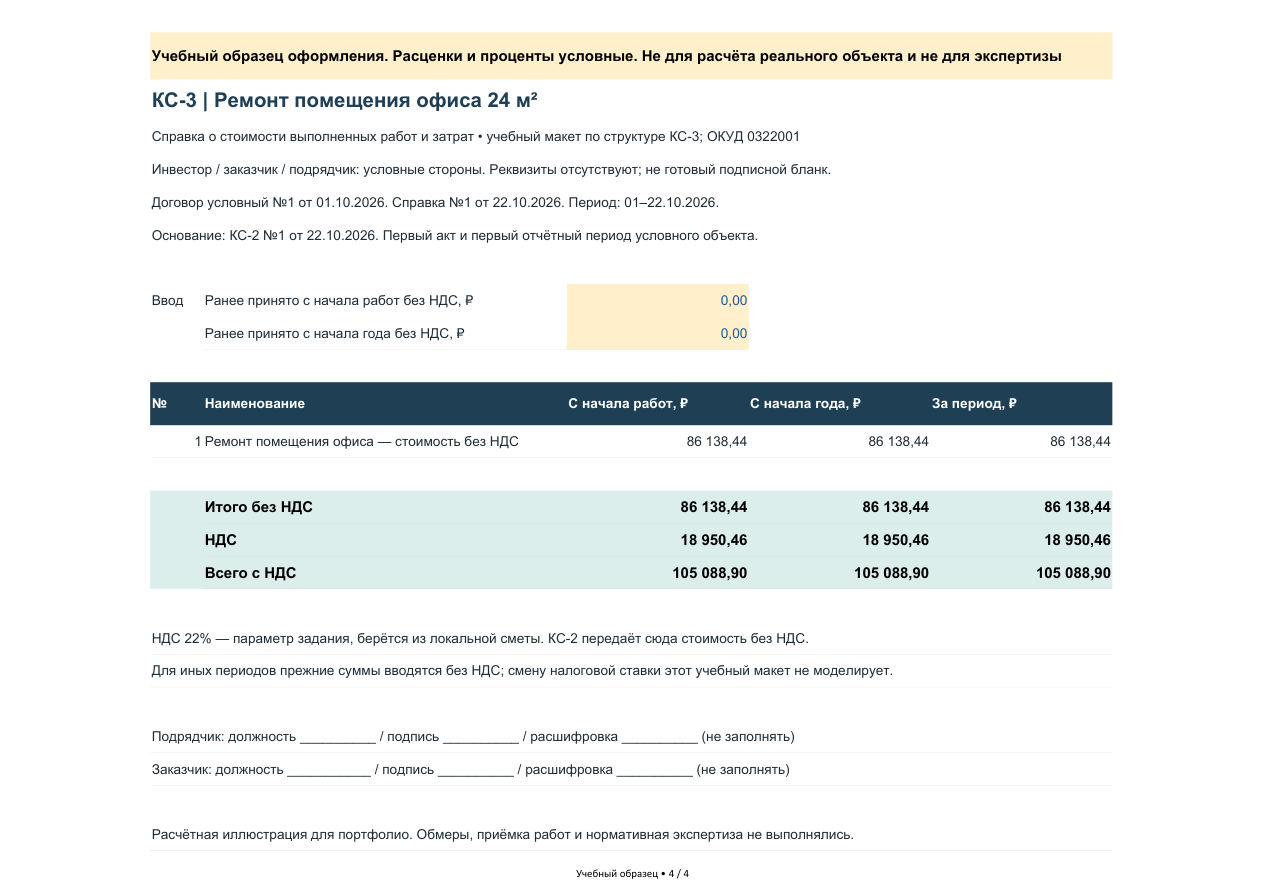Select row 1 «Ремонт помещения офиса — стоимость без НДС»
Image resolution: width=1263 pixels, height=893 pixels.
[x=631, y=441]
